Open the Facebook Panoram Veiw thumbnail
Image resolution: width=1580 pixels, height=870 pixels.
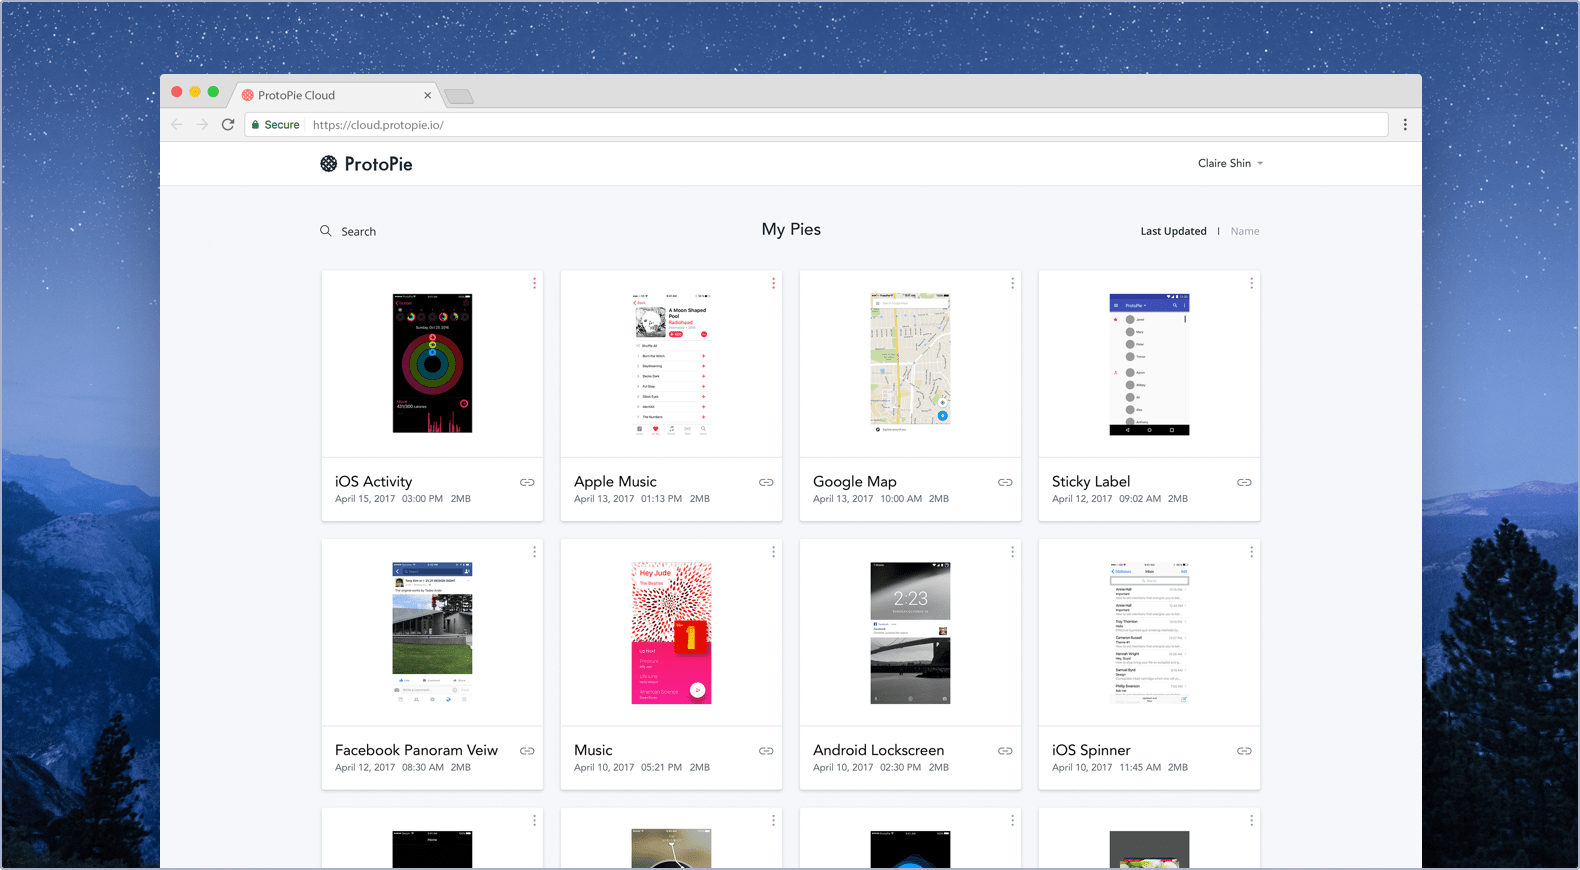click(432, 632)
